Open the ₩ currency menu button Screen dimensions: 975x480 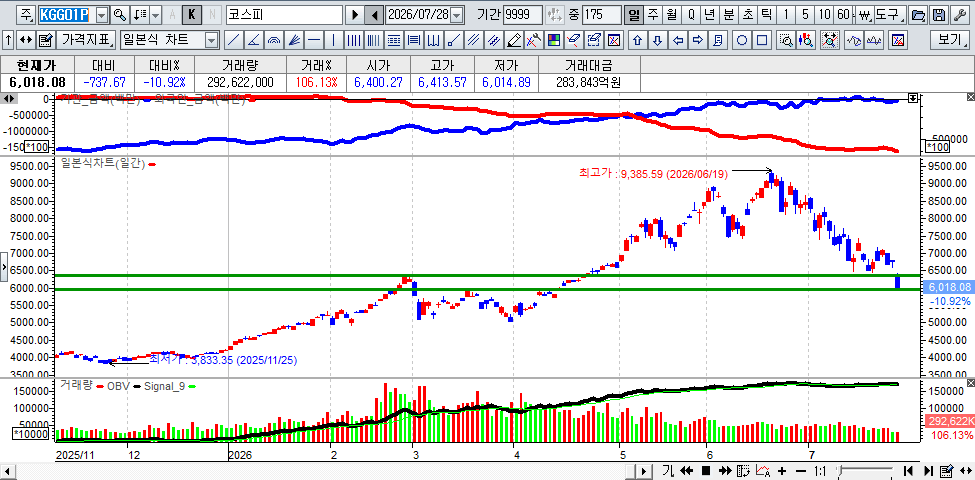pos(863,15)
